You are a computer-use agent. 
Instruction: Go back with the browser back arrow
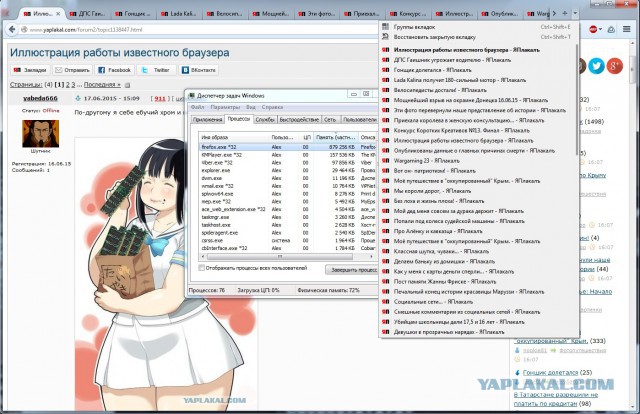click(x=12, y=29)
